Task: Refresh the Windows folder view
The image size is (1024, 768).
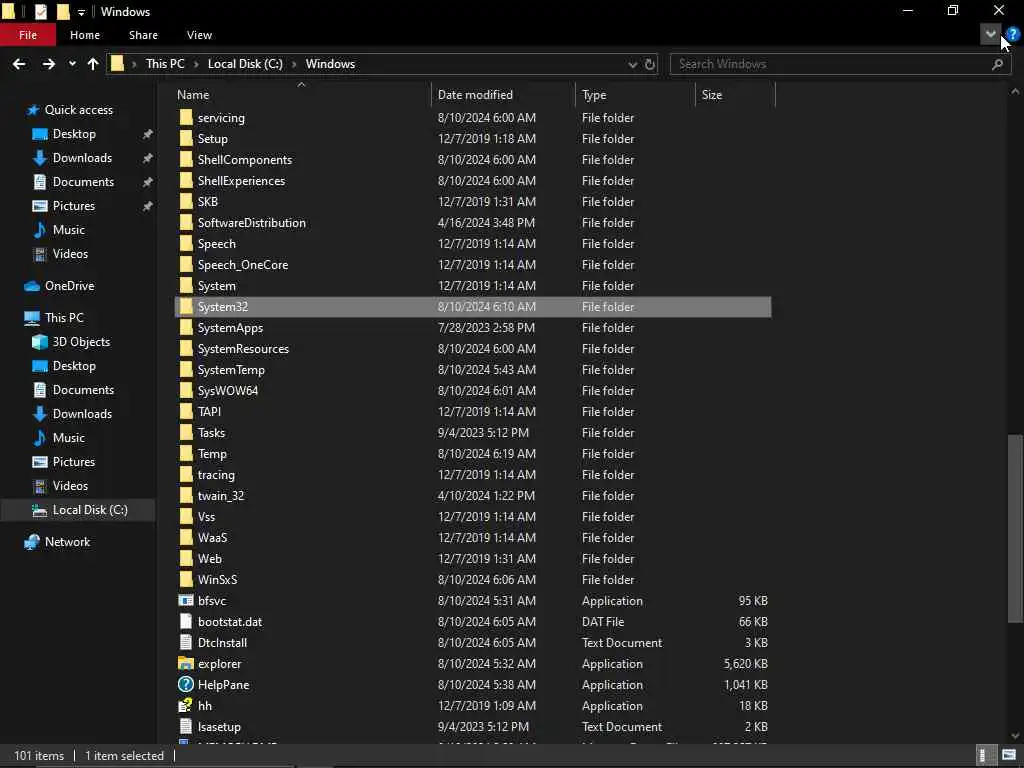Action: click(650, 64)
